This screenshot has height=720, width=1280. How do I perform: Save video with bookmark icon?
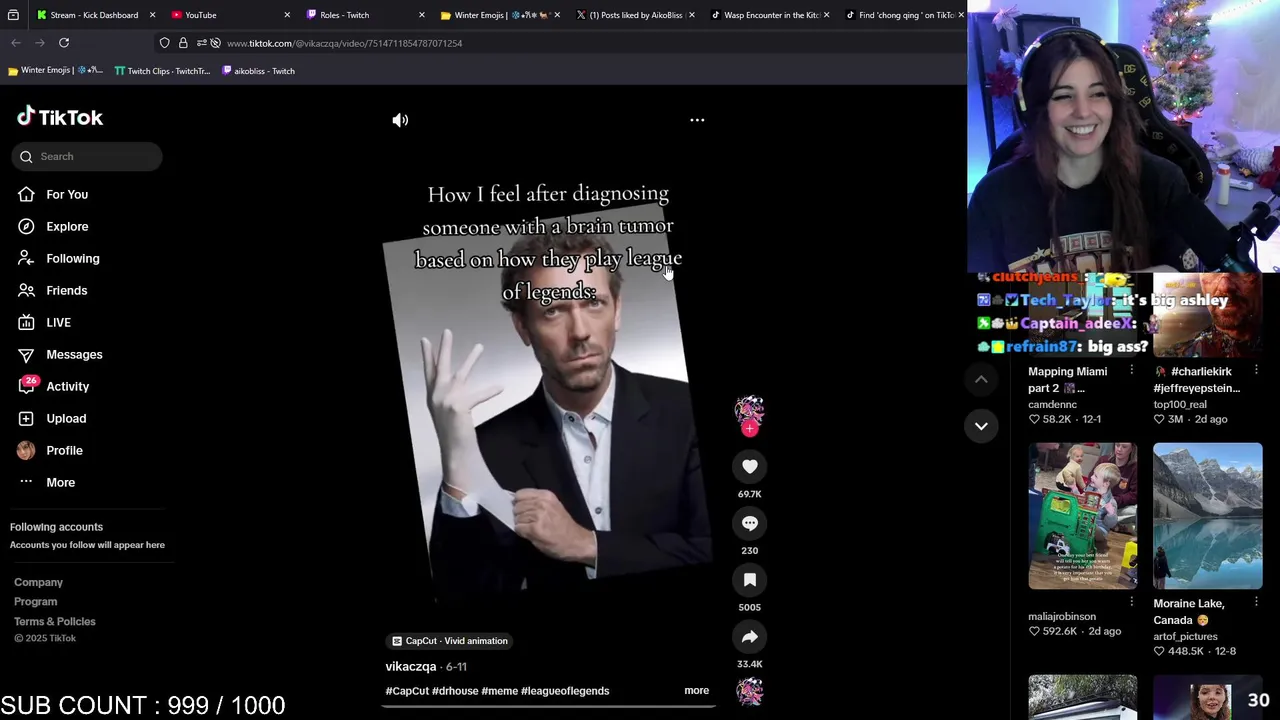[x=749, y=580]
